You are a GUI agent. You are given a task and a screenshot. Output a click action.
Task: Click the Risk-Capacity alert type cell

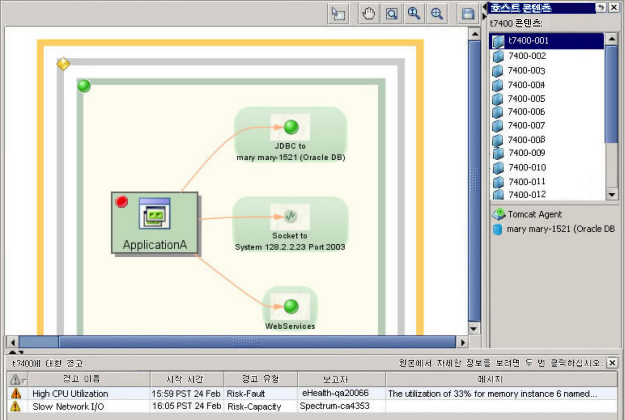[254, 407]
